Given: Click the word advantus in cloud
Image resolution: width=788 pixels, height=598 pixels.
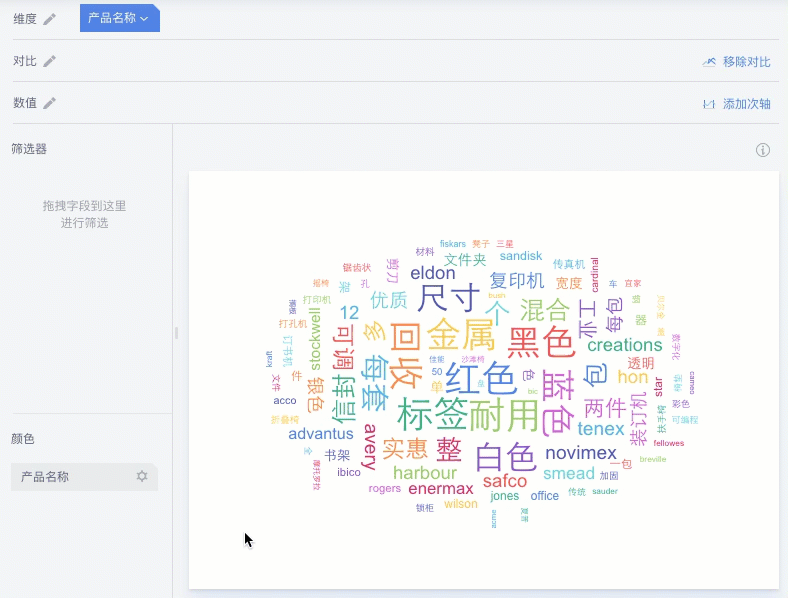Looking at the screenshot, I should point(321,434).
